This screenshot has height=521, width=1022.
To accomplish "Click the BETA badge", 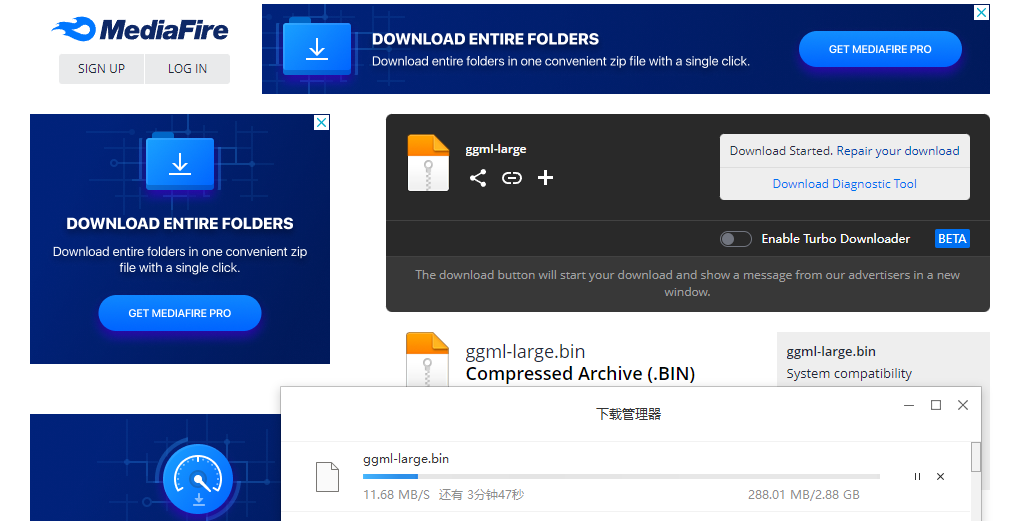I will pos(952,239).
